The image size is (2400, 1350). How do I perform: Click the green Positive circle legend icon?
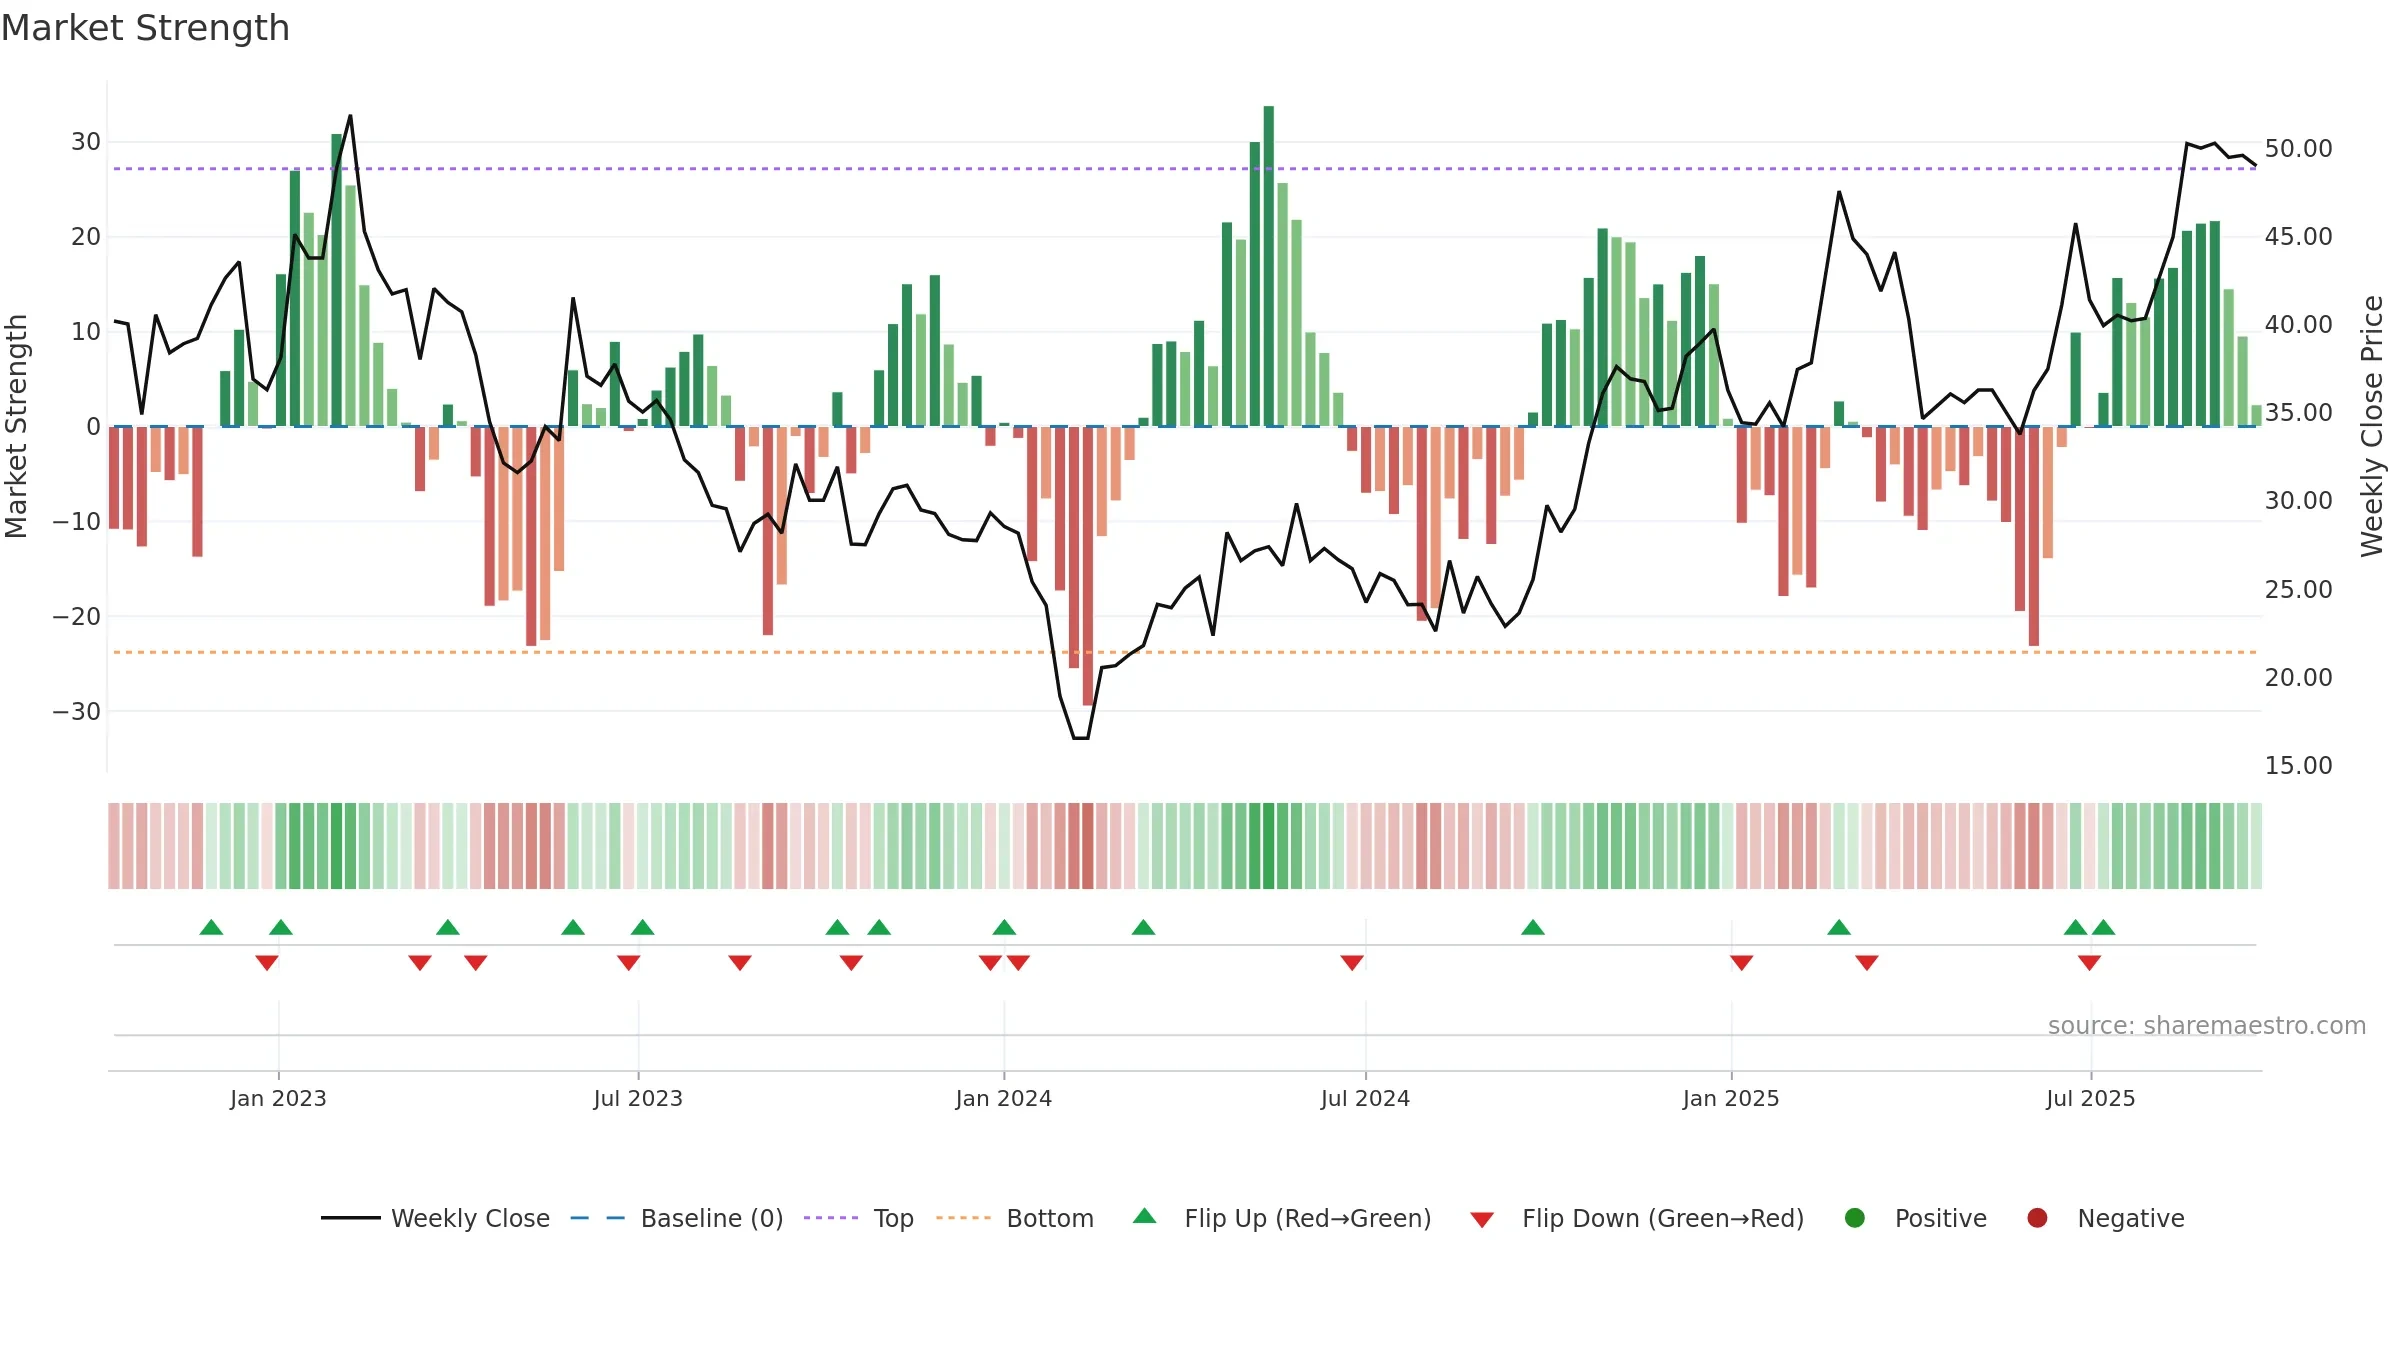[1855, 1218]
